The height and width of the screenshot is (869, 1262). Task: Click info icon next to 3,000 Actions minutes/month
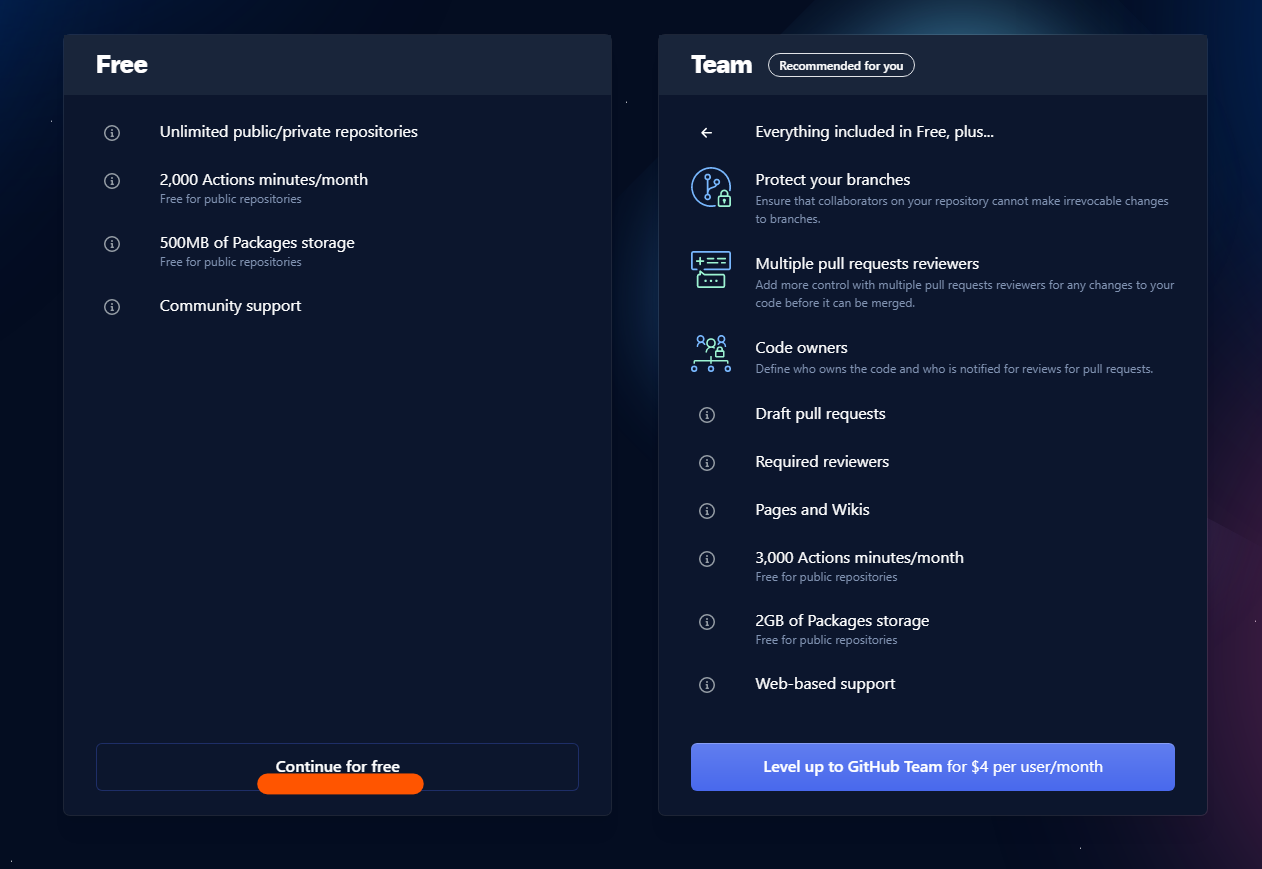pyautogui.click(x=707, y=559)
